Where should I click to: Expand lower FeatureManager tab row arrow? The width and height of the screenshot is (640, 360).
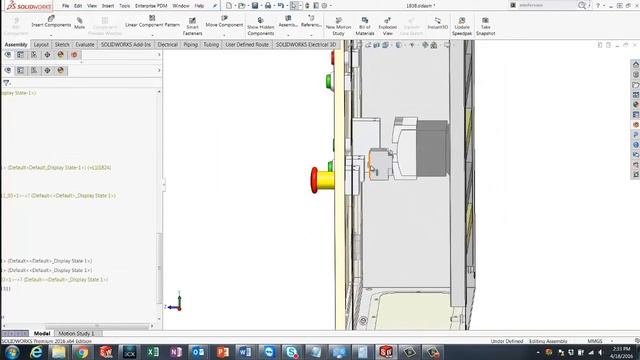coord(159,71)
